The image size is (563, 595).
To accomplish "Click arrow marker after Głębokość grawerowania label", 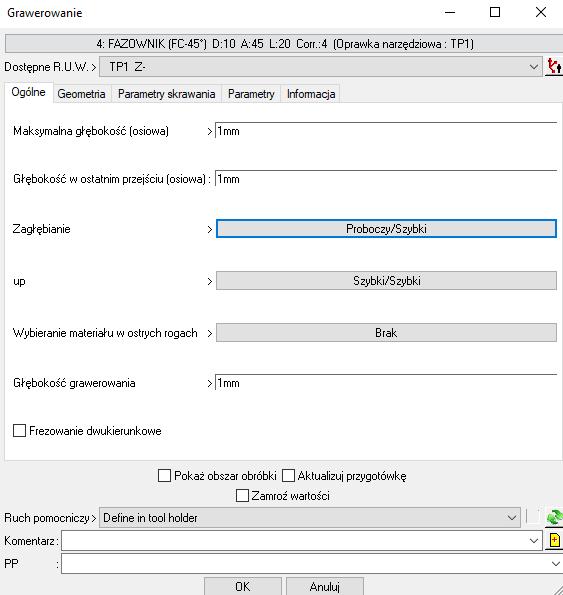I will coord(210,383).
